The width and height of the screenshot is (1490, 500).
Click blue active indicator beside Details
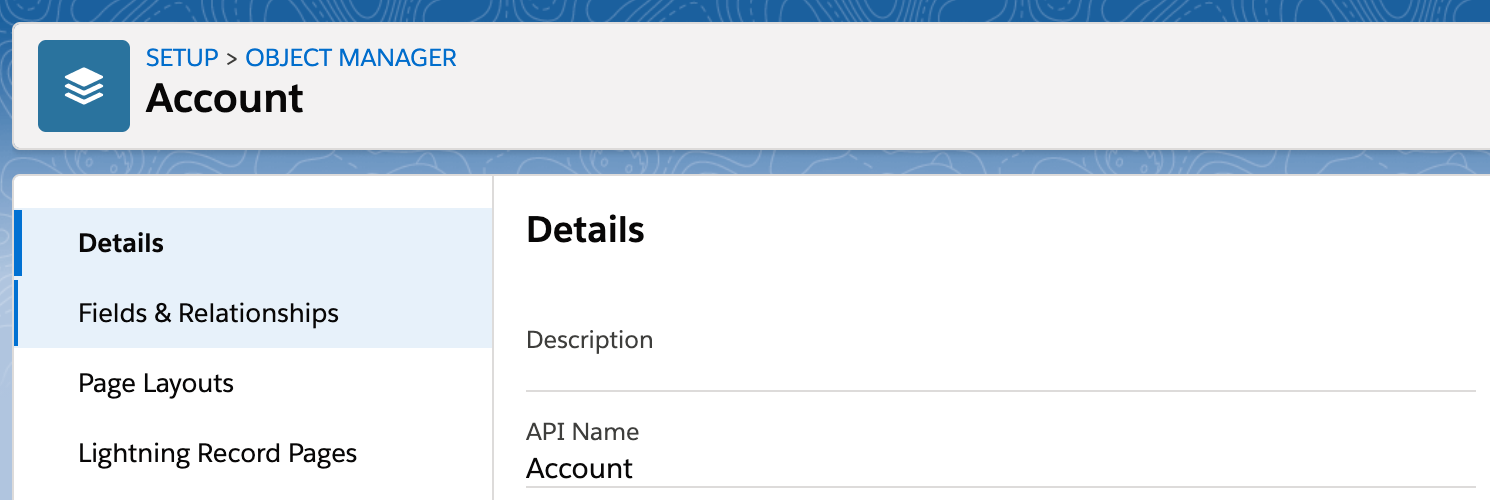tap(17, 243)
